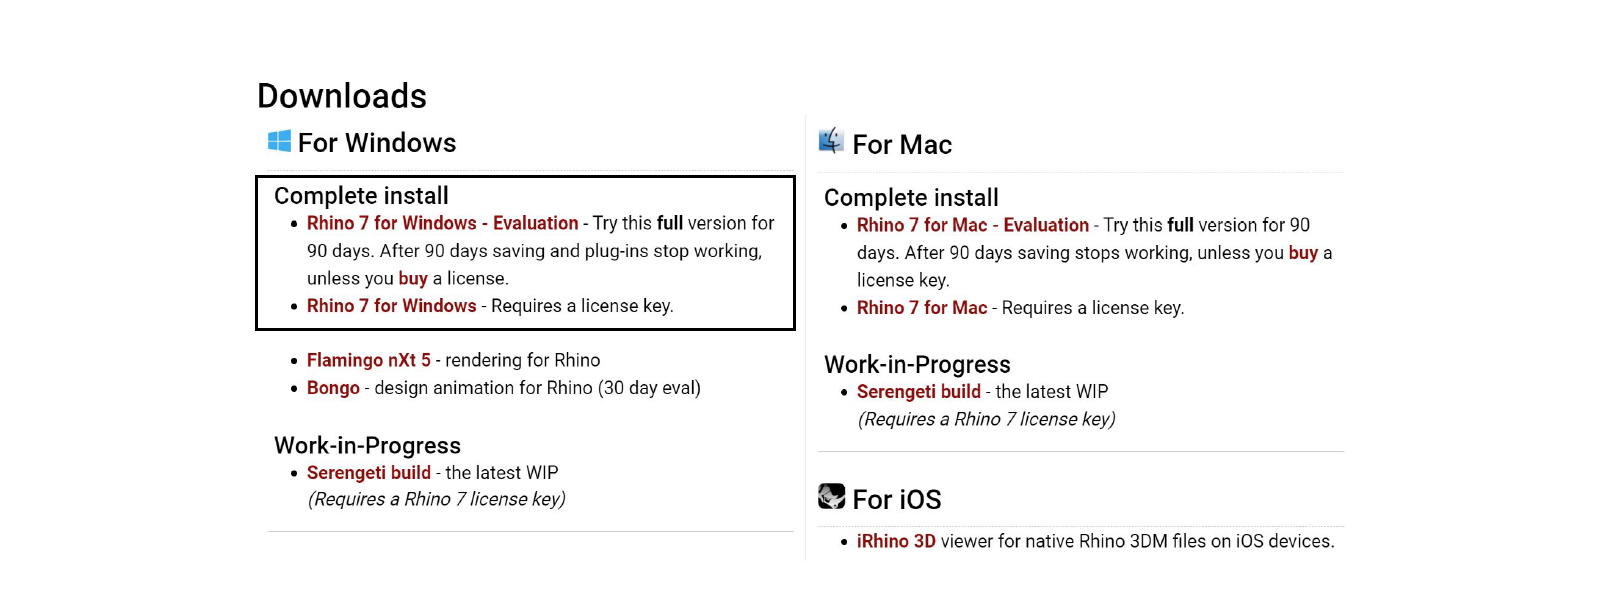Screen dimensions: 1600x600
Task: Click the iOS Rhino icon
Action: (831, 496)
